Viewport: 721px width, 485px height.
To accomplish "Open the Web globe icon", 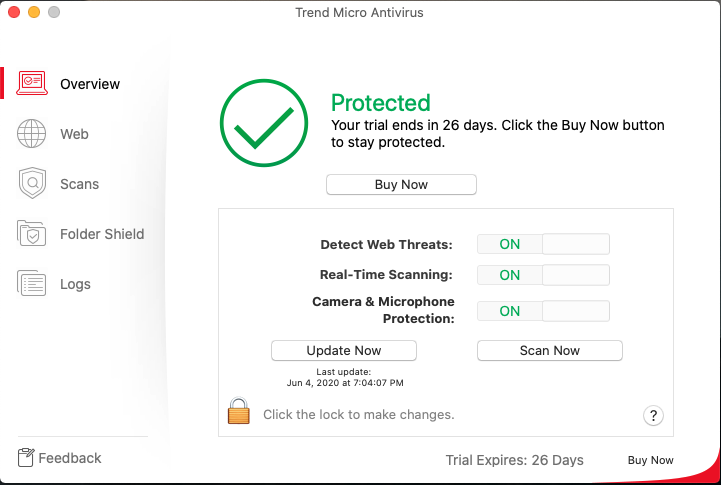I will (x=32, y=134).
